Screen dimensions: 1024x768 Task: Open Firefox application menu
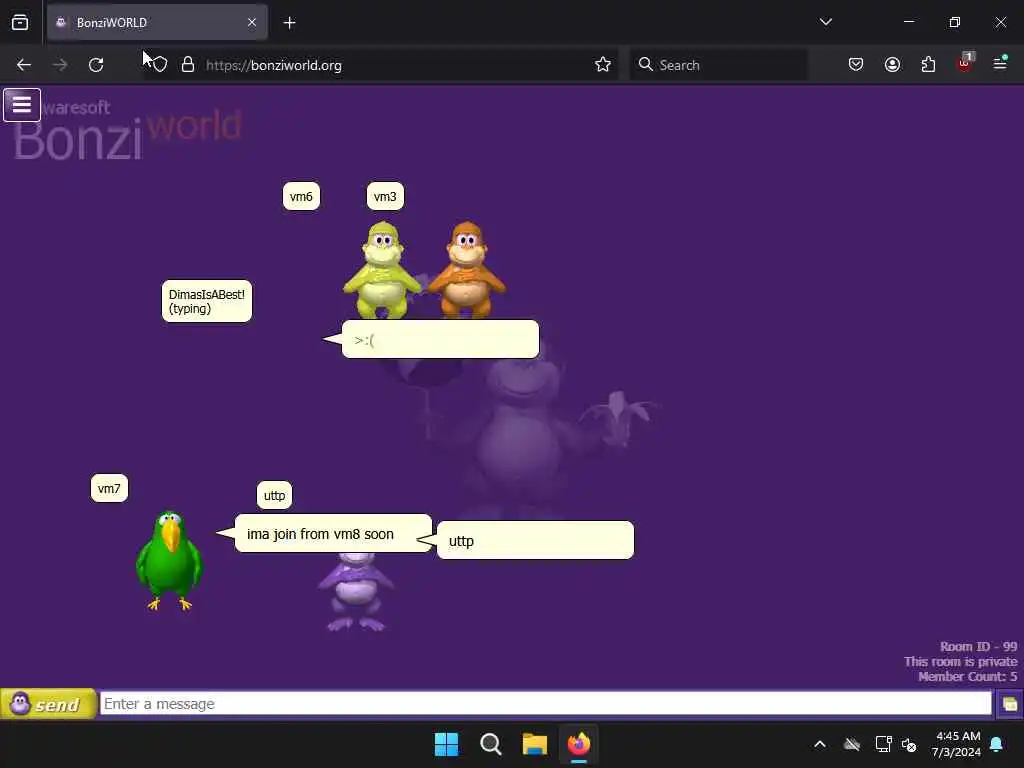click(x=1000, y=63)
